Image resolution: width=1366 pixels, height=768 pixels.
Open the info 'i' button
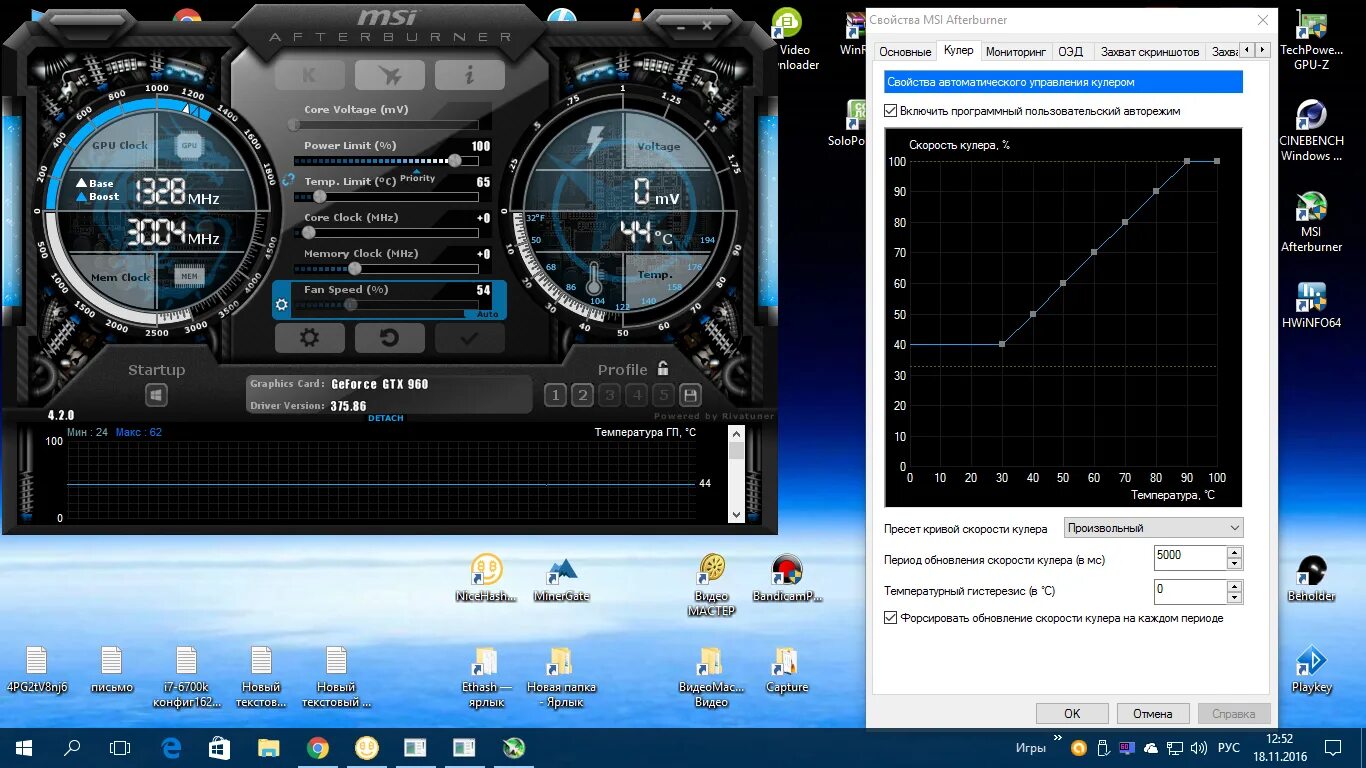(x=469, y=75)
